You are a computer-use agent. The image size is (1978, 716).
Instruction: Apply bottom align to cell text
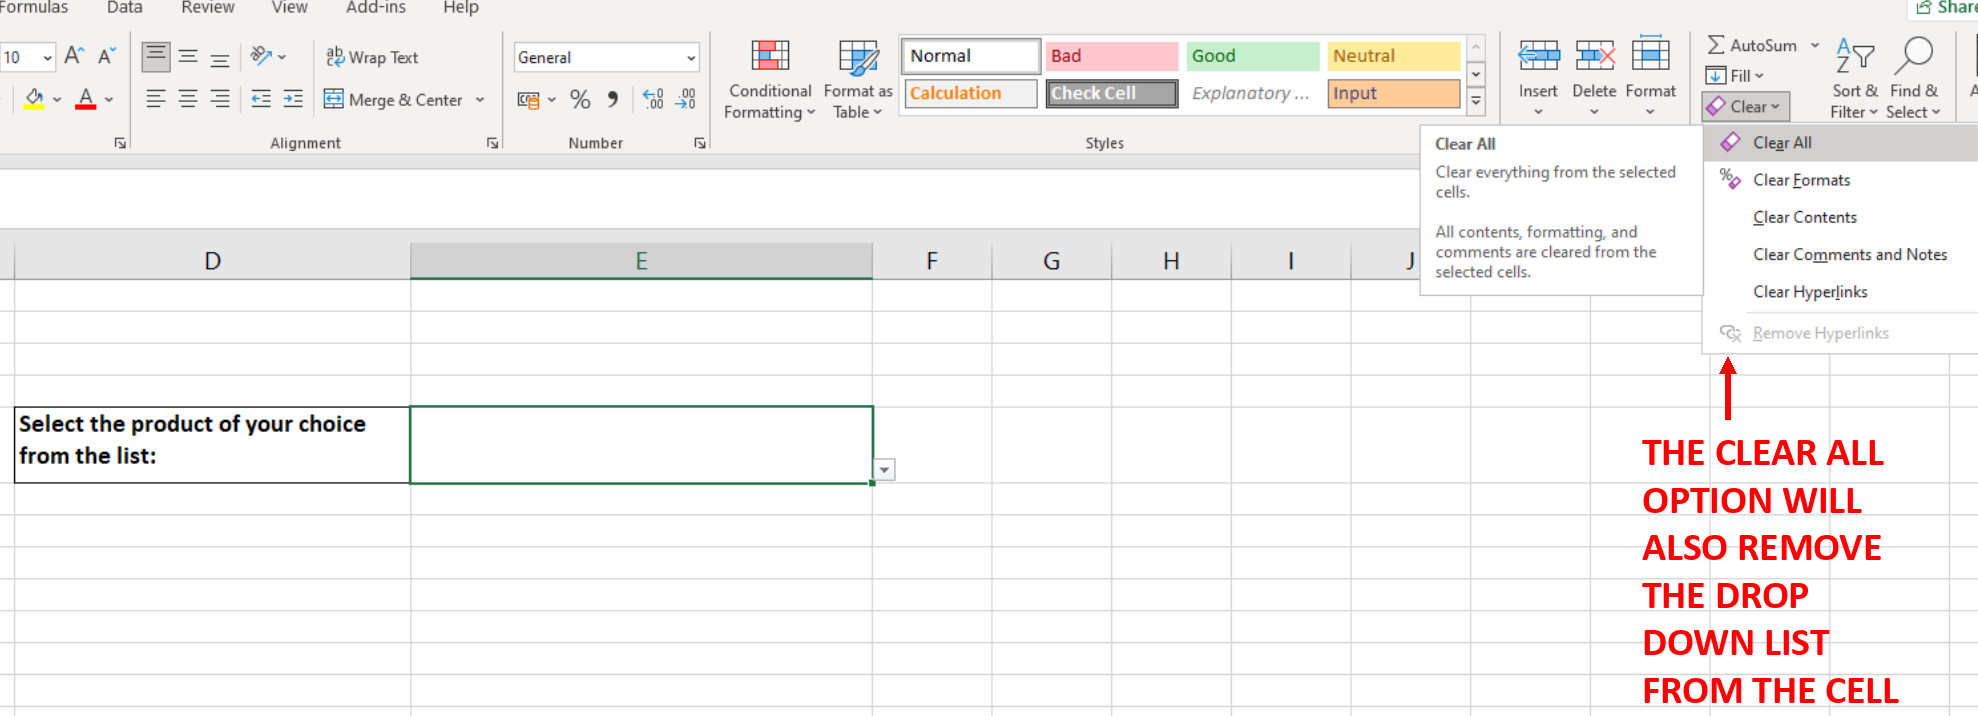(x=220, y=57)
